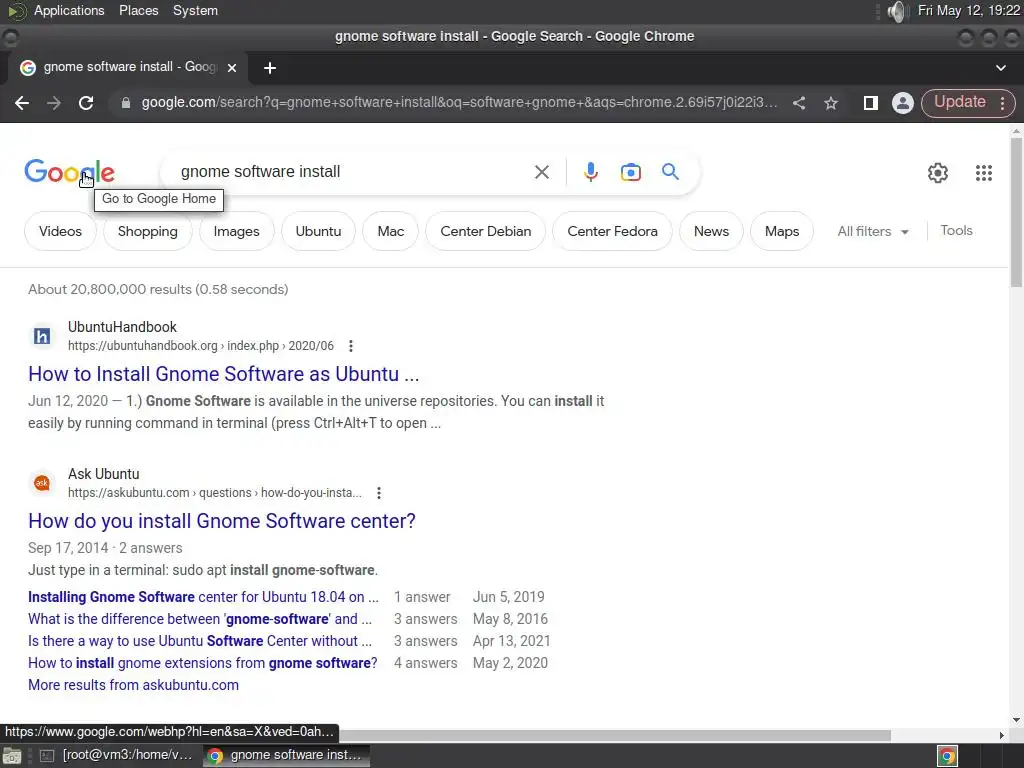Submit the search with the magnifier icon
1024x768 pixels.
pos(670,172)
